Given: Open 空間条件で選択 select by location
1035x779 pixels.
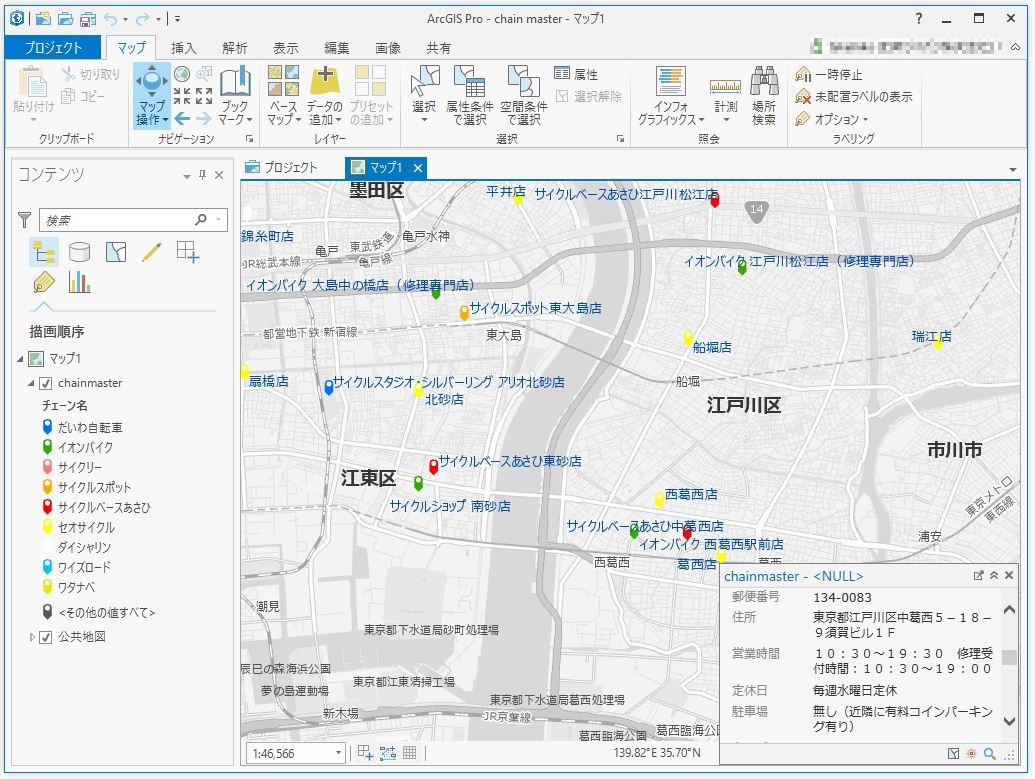Looking at the screenshot, I should pyautogui.click(x=523, y=95).
